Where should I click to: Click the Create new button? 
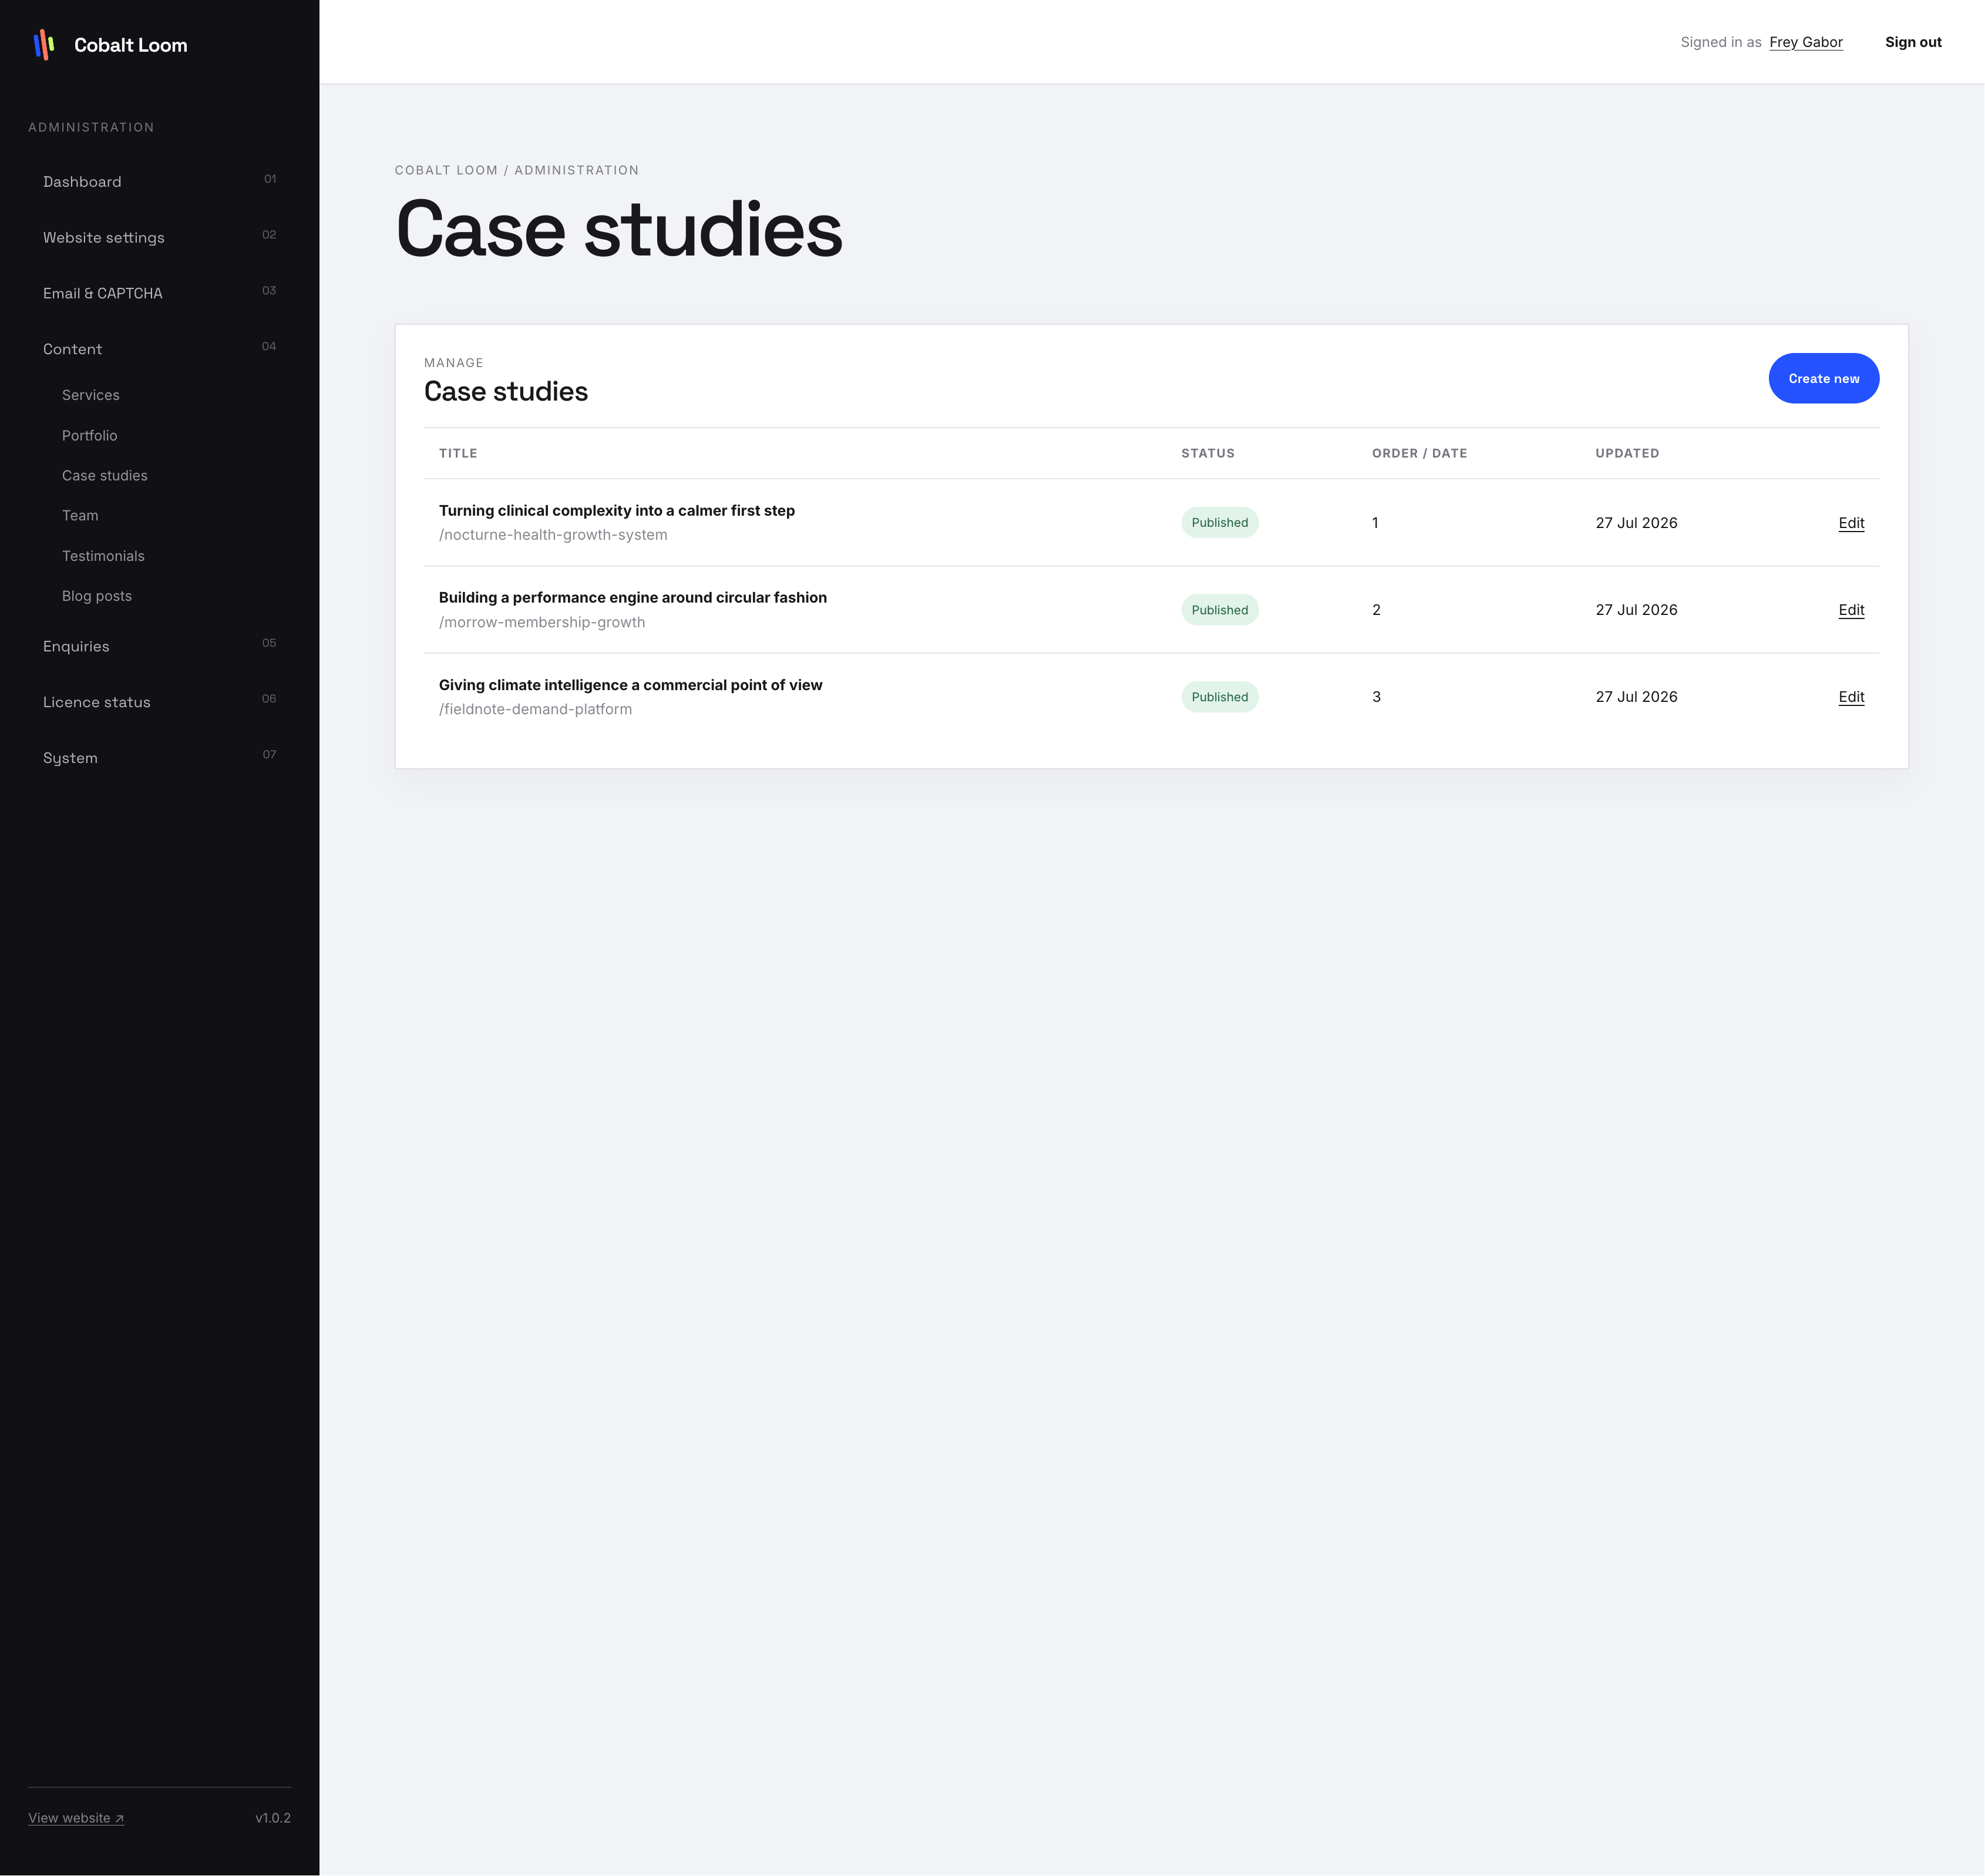coord(1823,378)
